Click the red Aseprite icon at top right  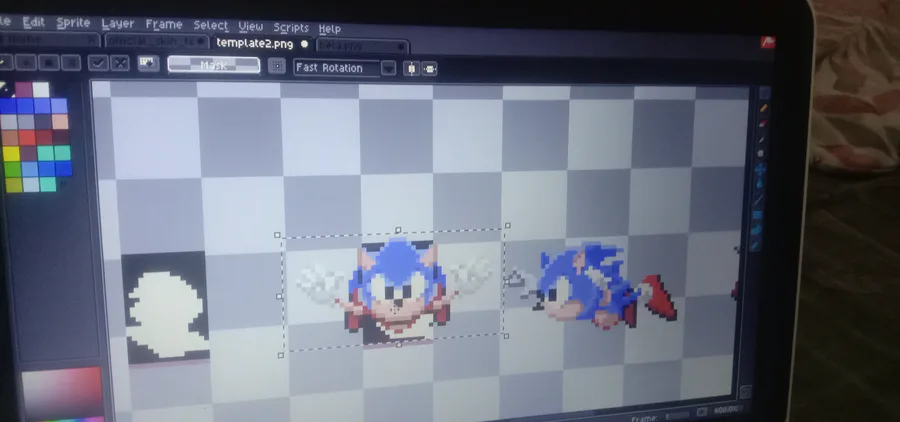(768, 42)
